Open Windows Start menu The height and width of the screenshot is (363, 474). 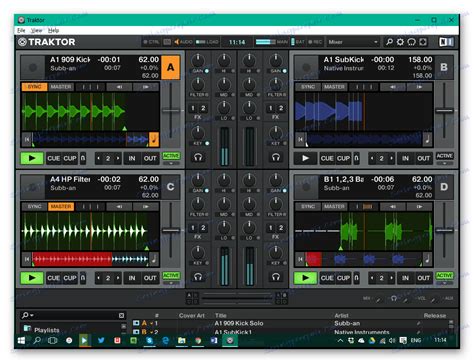21,340
